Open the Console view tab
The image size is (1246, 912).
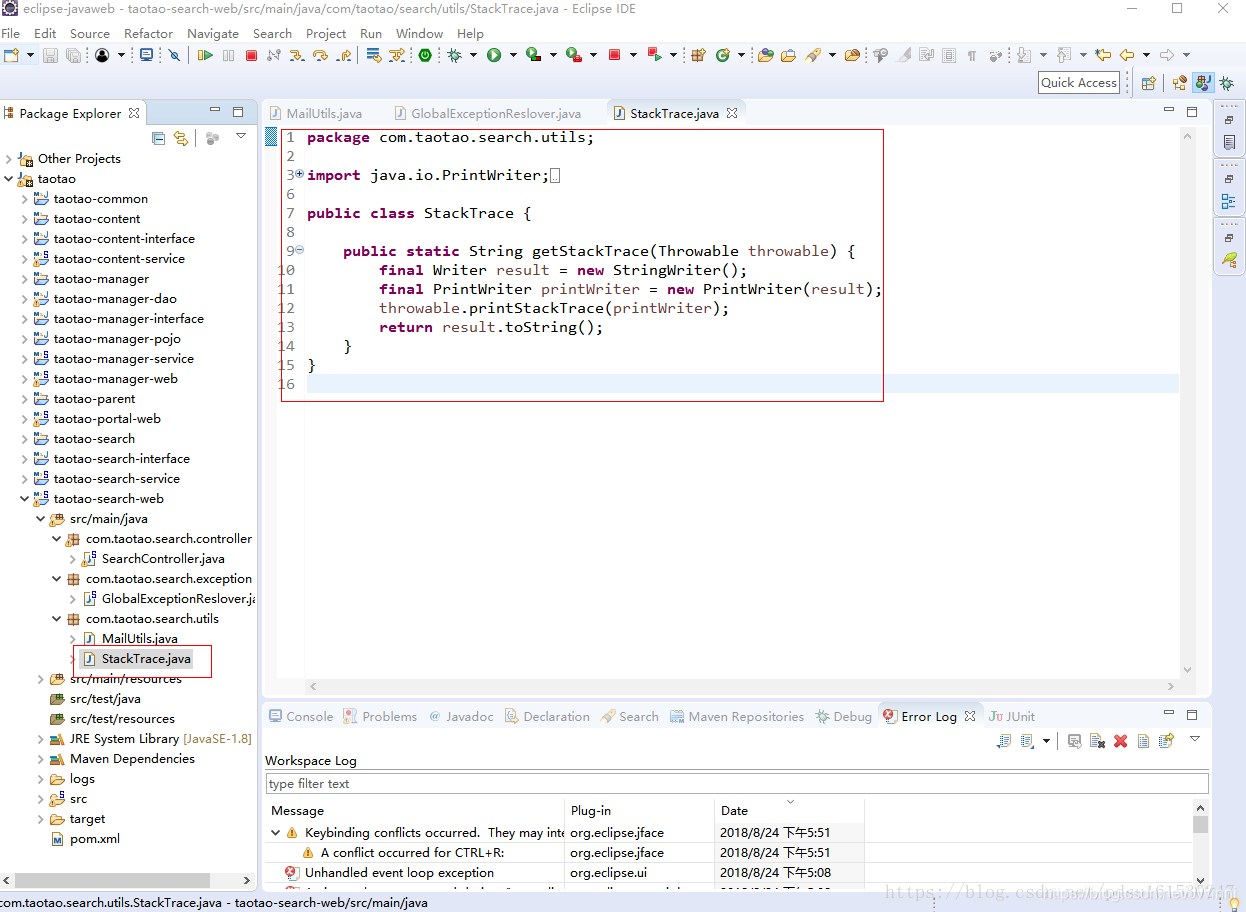301,716
